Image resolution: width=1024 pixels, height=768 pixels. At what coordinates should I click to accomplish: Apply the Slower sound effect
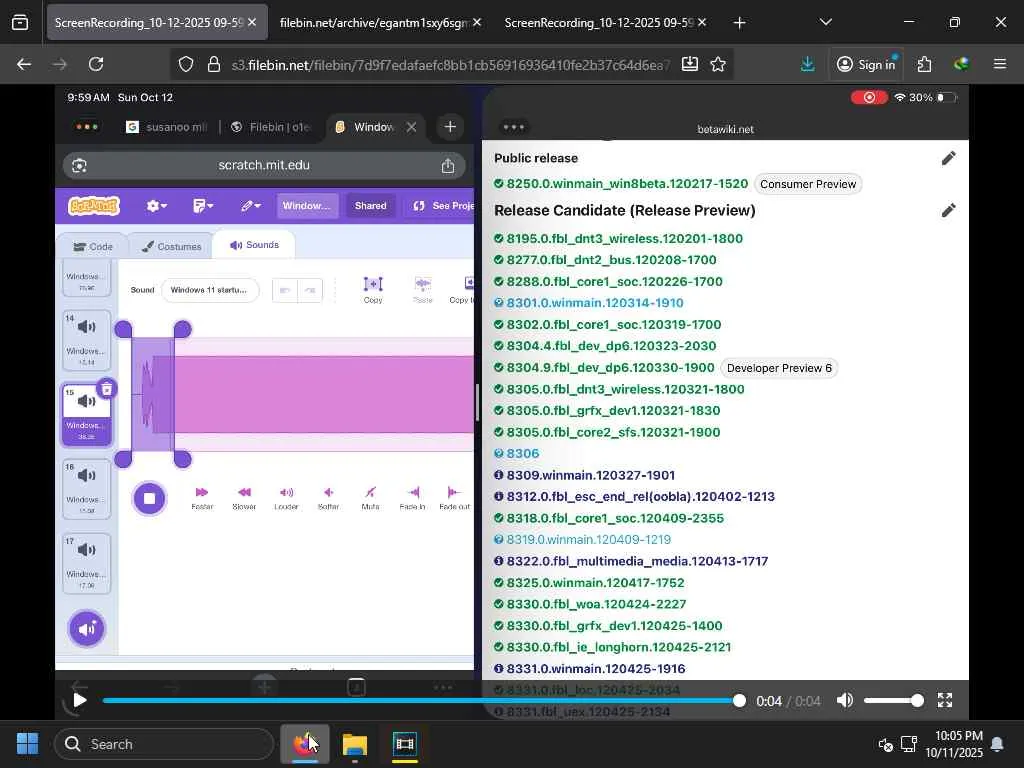point(244,498)
